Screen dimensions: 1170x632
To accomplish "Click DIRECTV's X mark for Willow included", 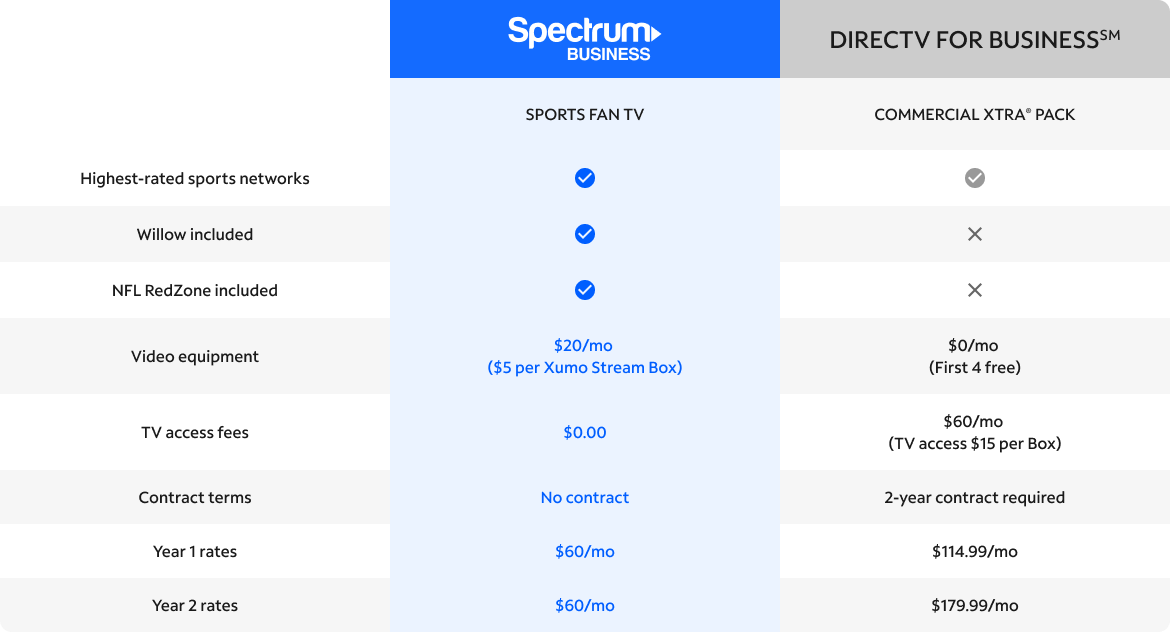I will (x=975, y=234).
